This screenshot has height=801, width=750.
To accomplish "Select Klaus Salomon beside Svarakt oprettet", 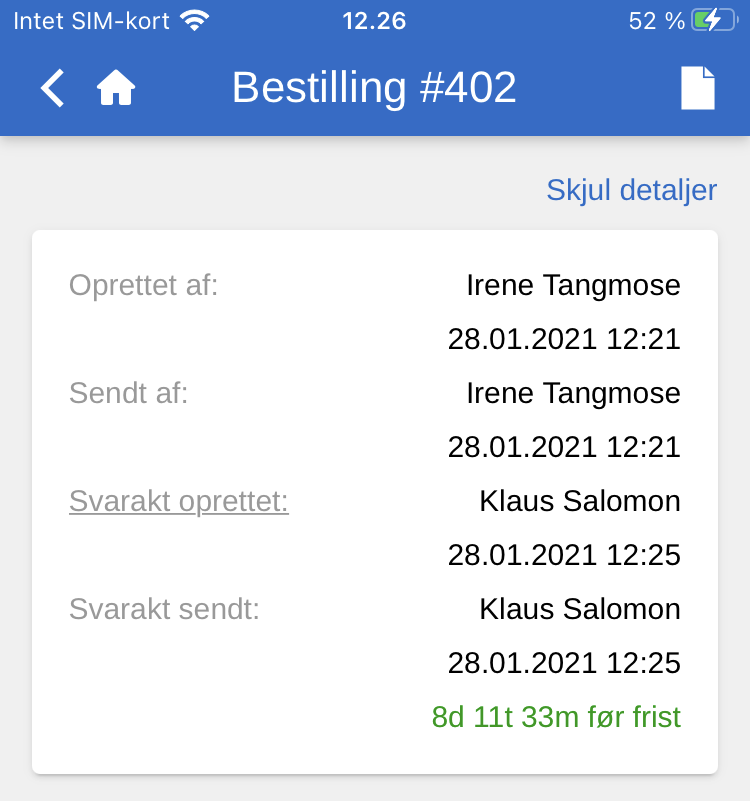I will point(580,501).
